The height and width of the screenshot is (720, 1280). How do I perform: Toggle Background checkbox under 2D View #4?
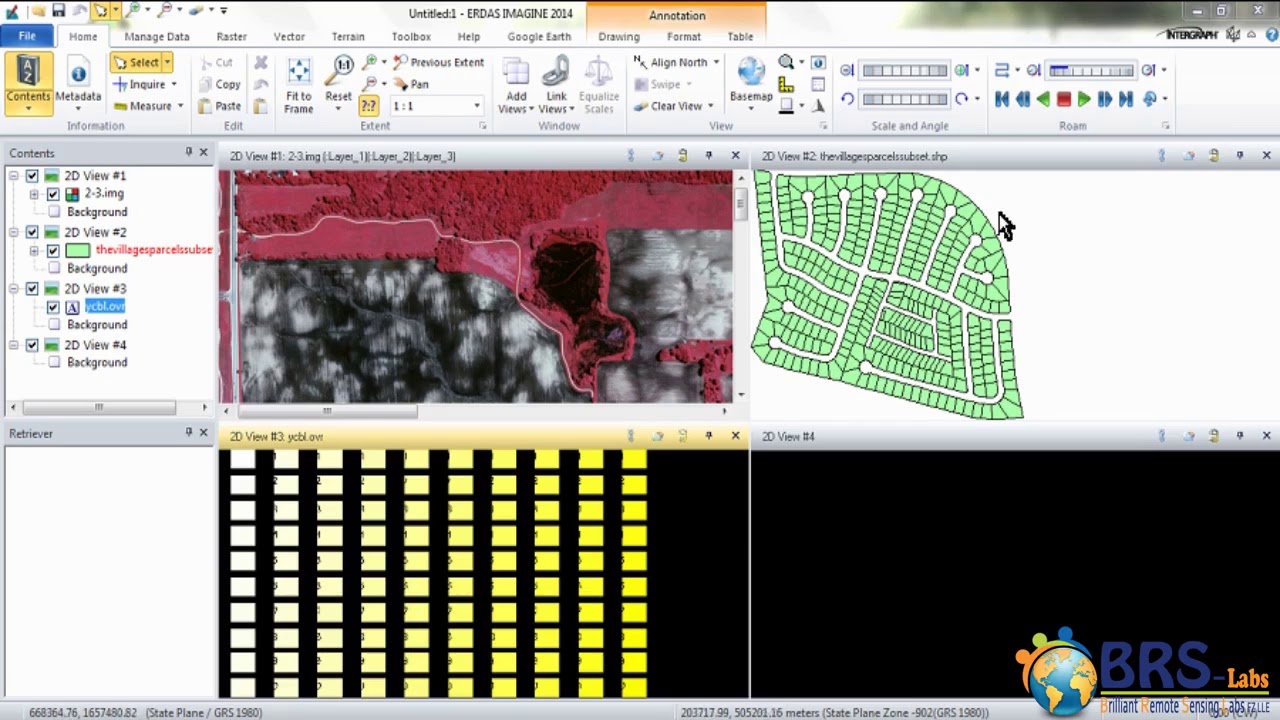click(53, 363)
